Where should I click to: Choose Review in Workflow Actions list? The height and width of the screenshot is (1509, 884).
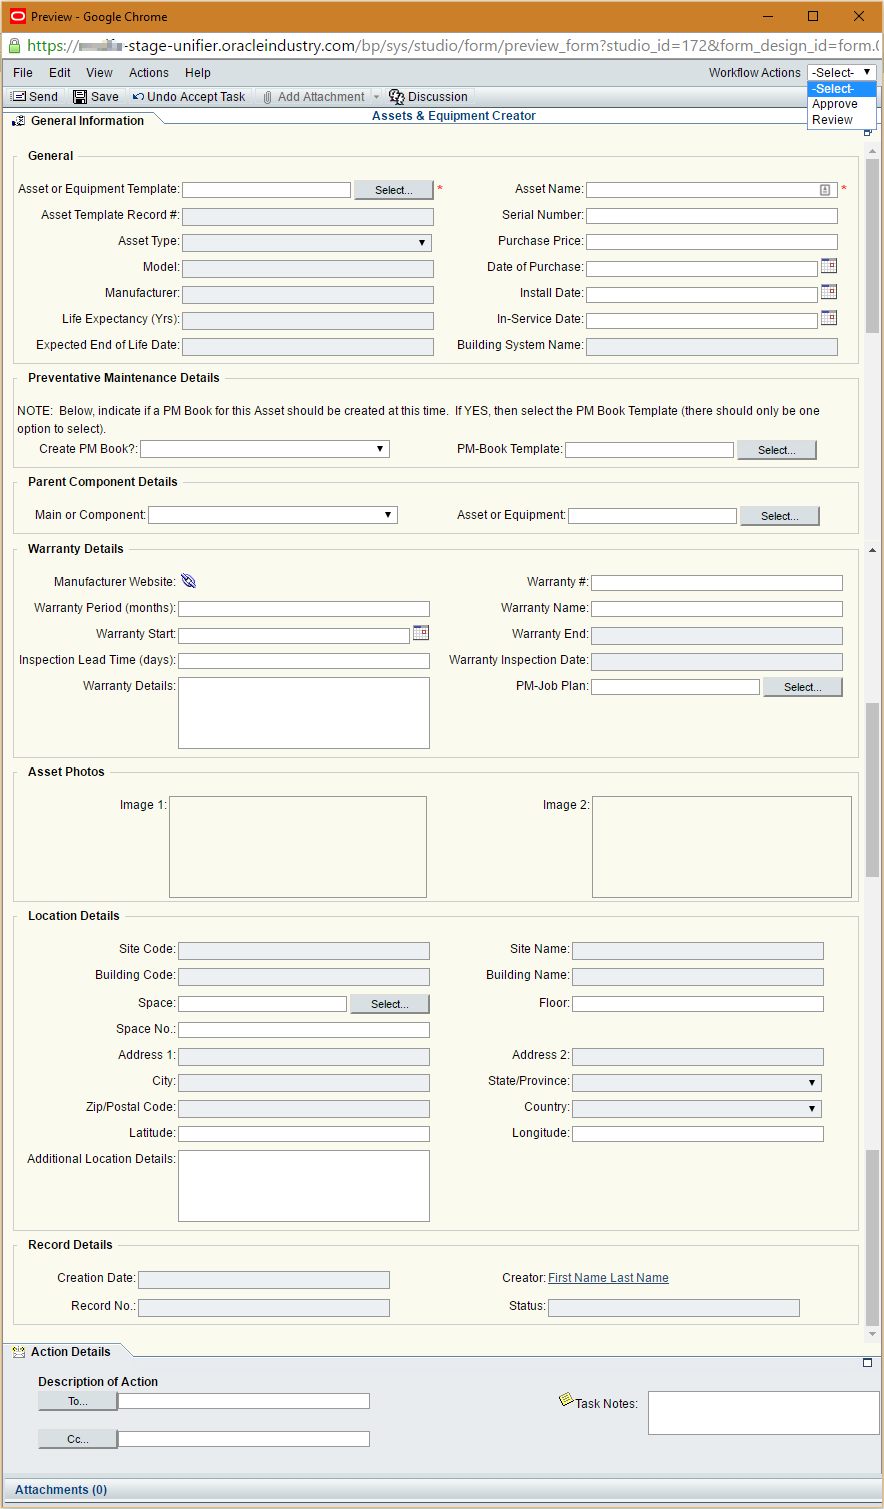tap(832, 120)
